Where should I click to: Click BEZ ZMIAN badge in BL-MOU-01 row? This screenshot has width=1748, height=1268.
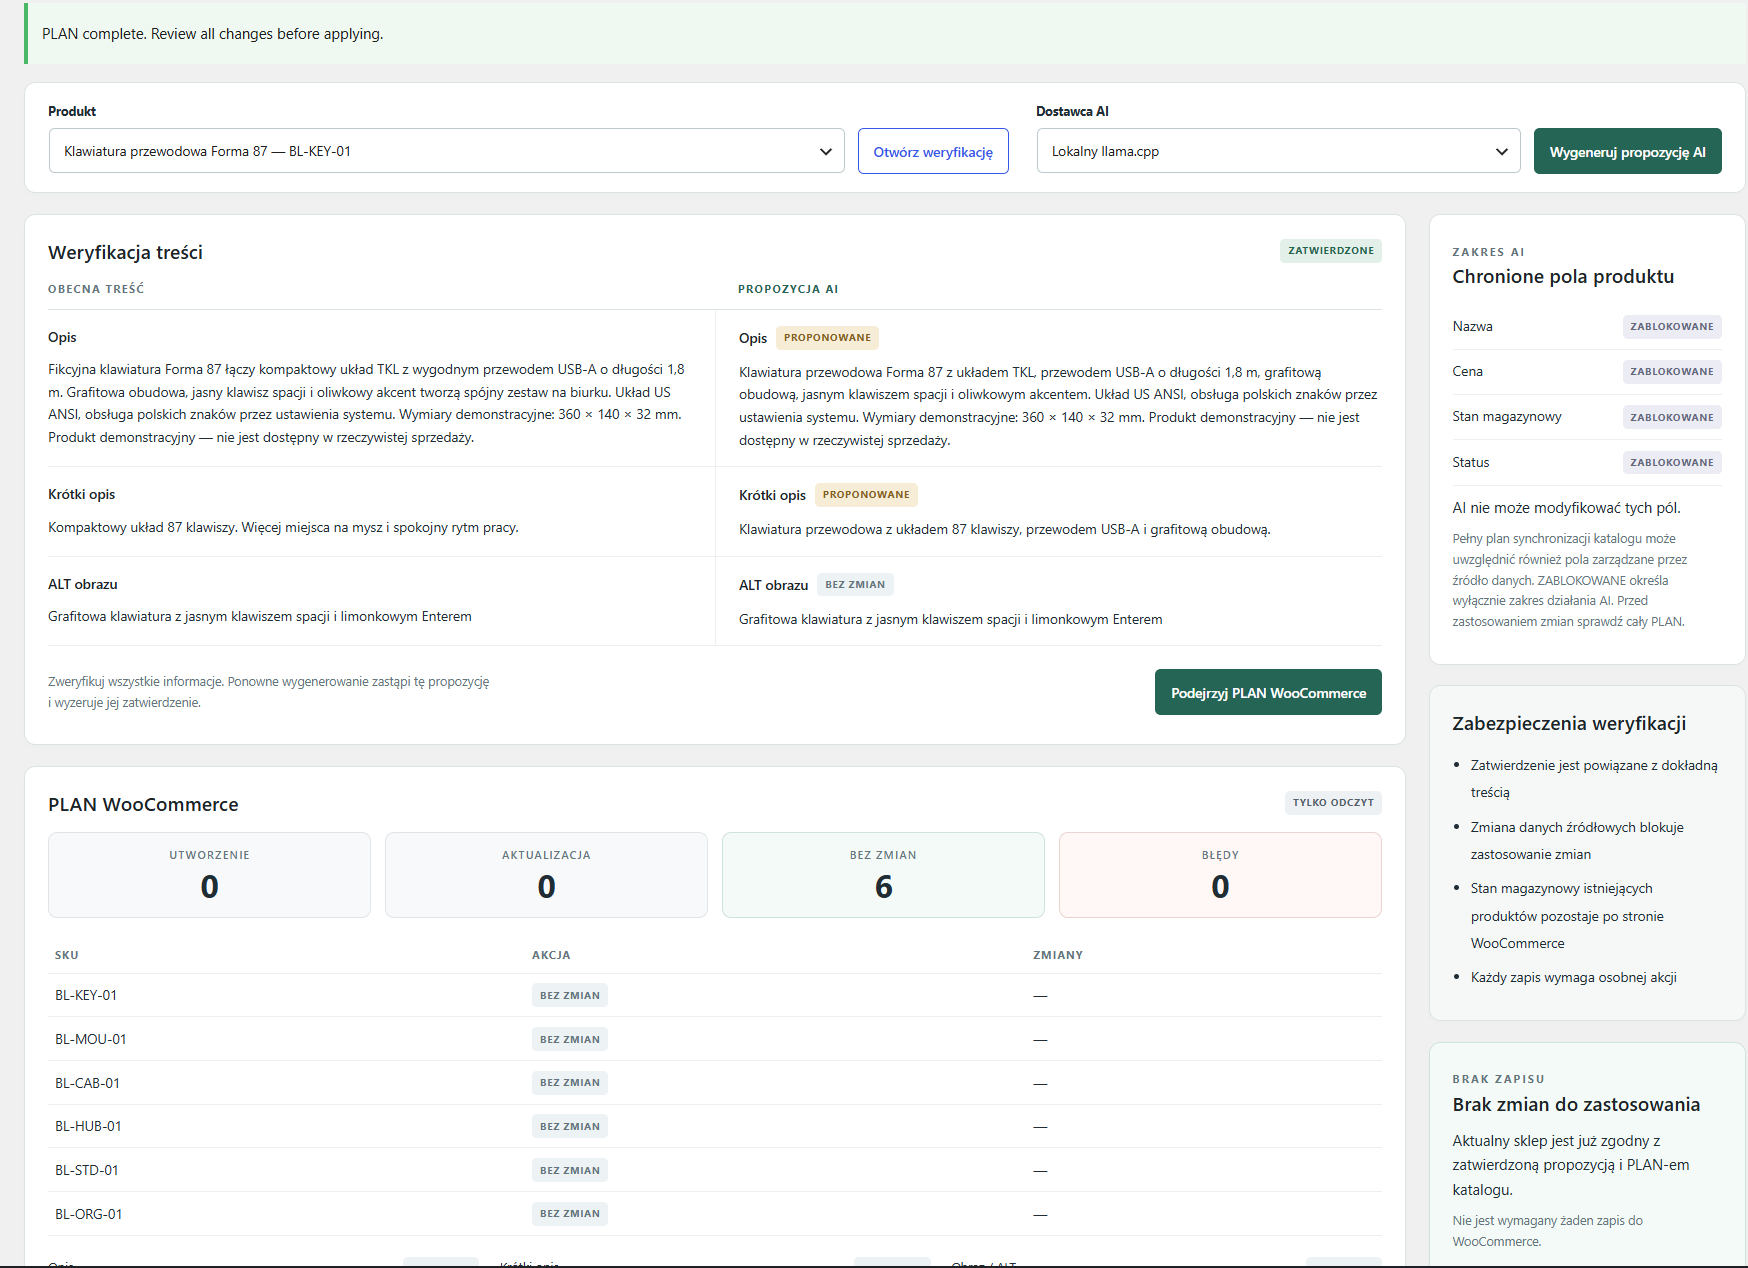coord(570,1039)
